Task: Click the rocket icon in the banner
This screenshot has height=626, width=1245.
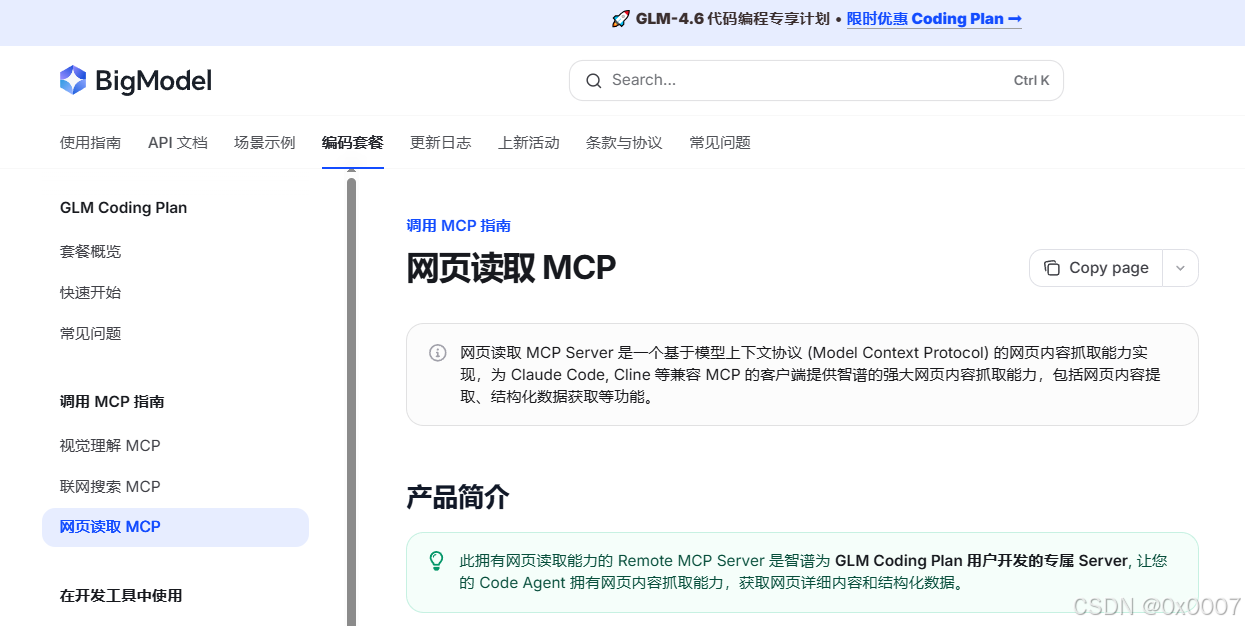Action: coord(620,19)
